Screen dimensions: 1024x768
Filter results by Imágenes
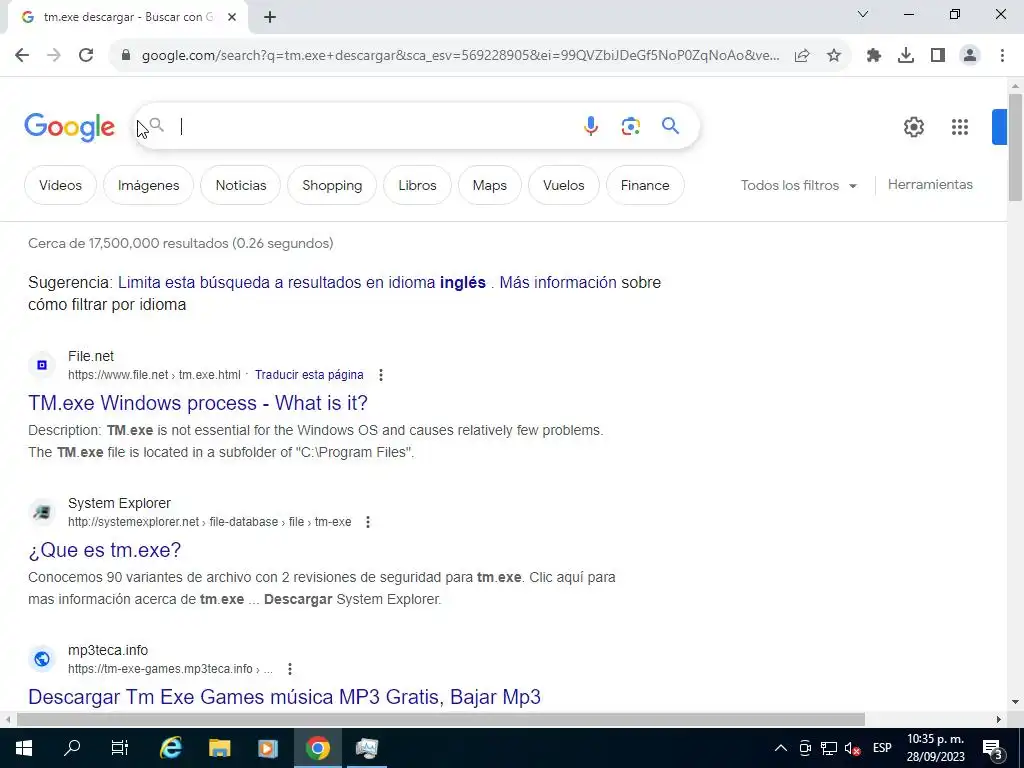click(148, 185)
